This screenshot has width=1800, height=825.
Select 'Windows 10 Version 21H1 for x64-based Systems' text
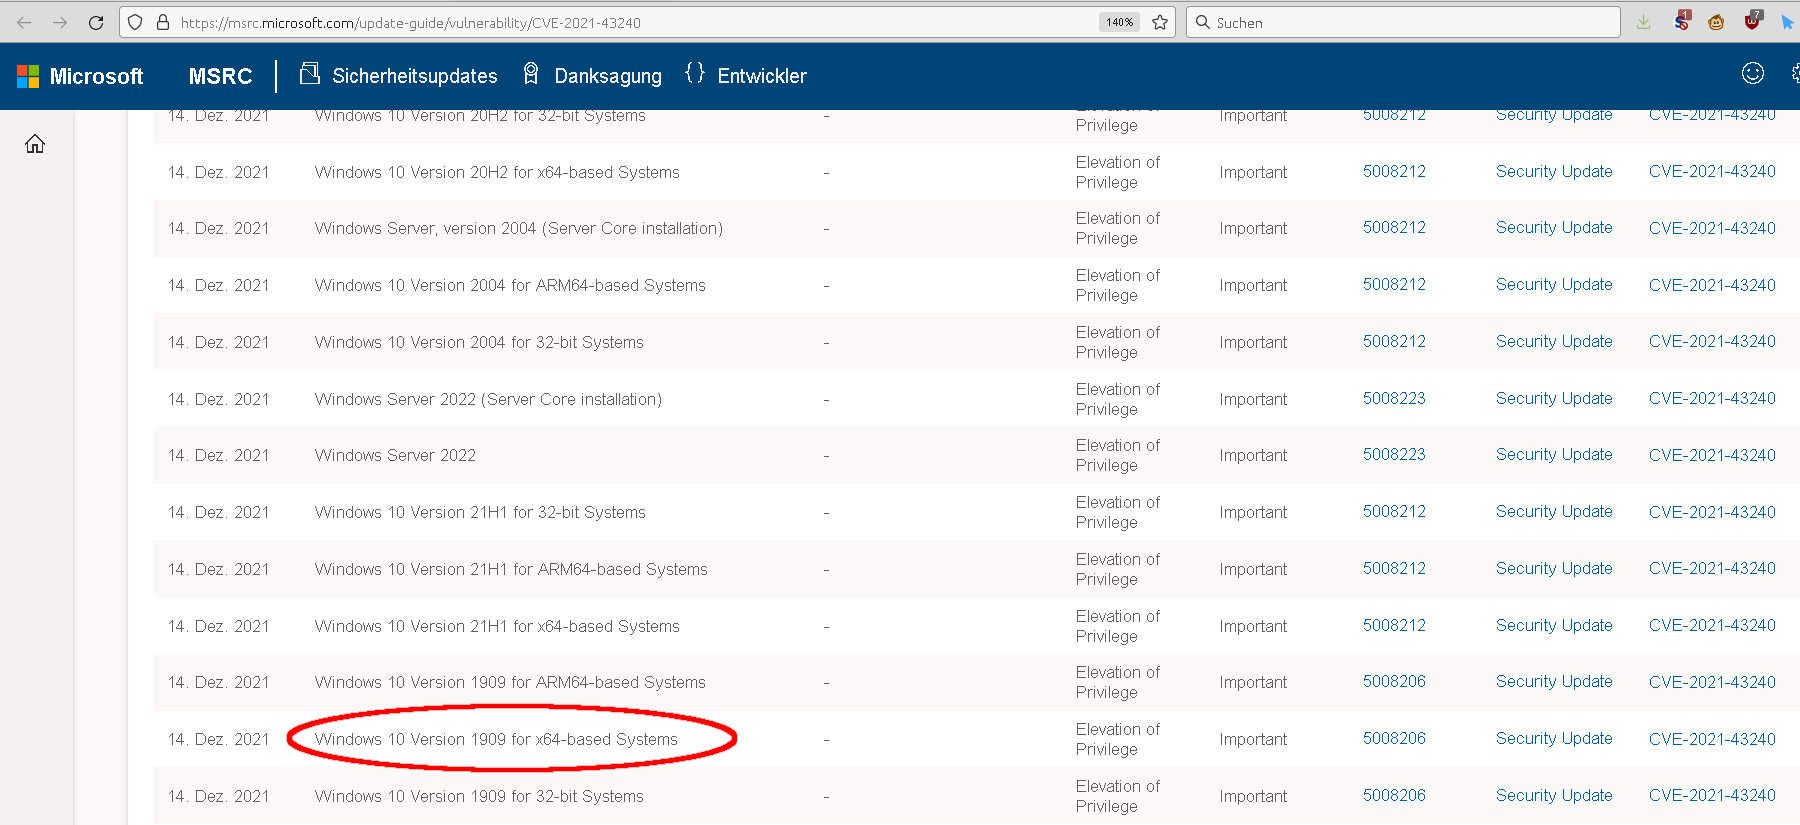coord(497,626)
